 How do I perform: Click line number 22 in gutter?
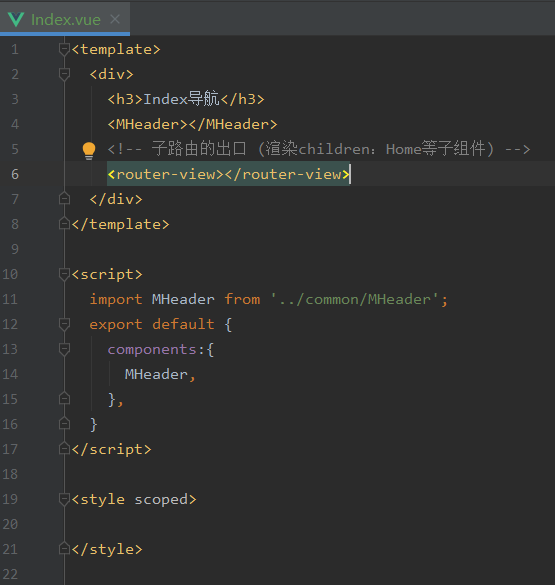point(10,574)
